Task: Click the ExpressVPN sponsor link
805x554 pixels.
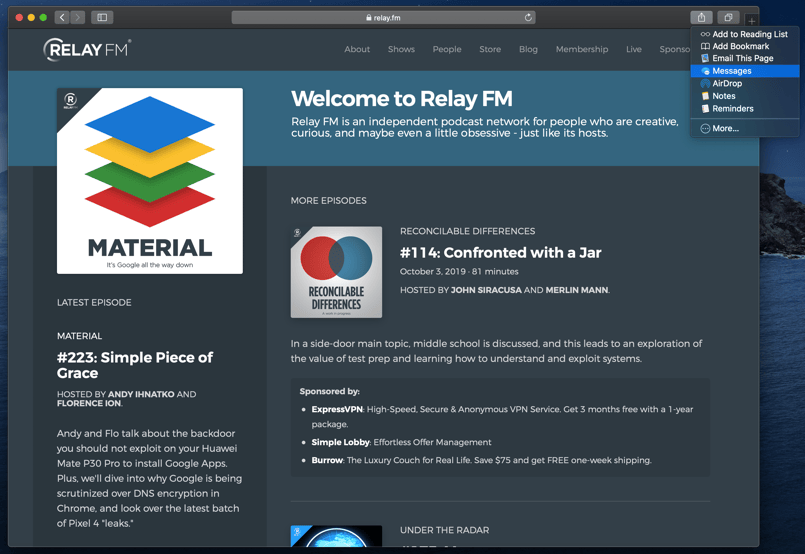Action: (x=337, y=409)
